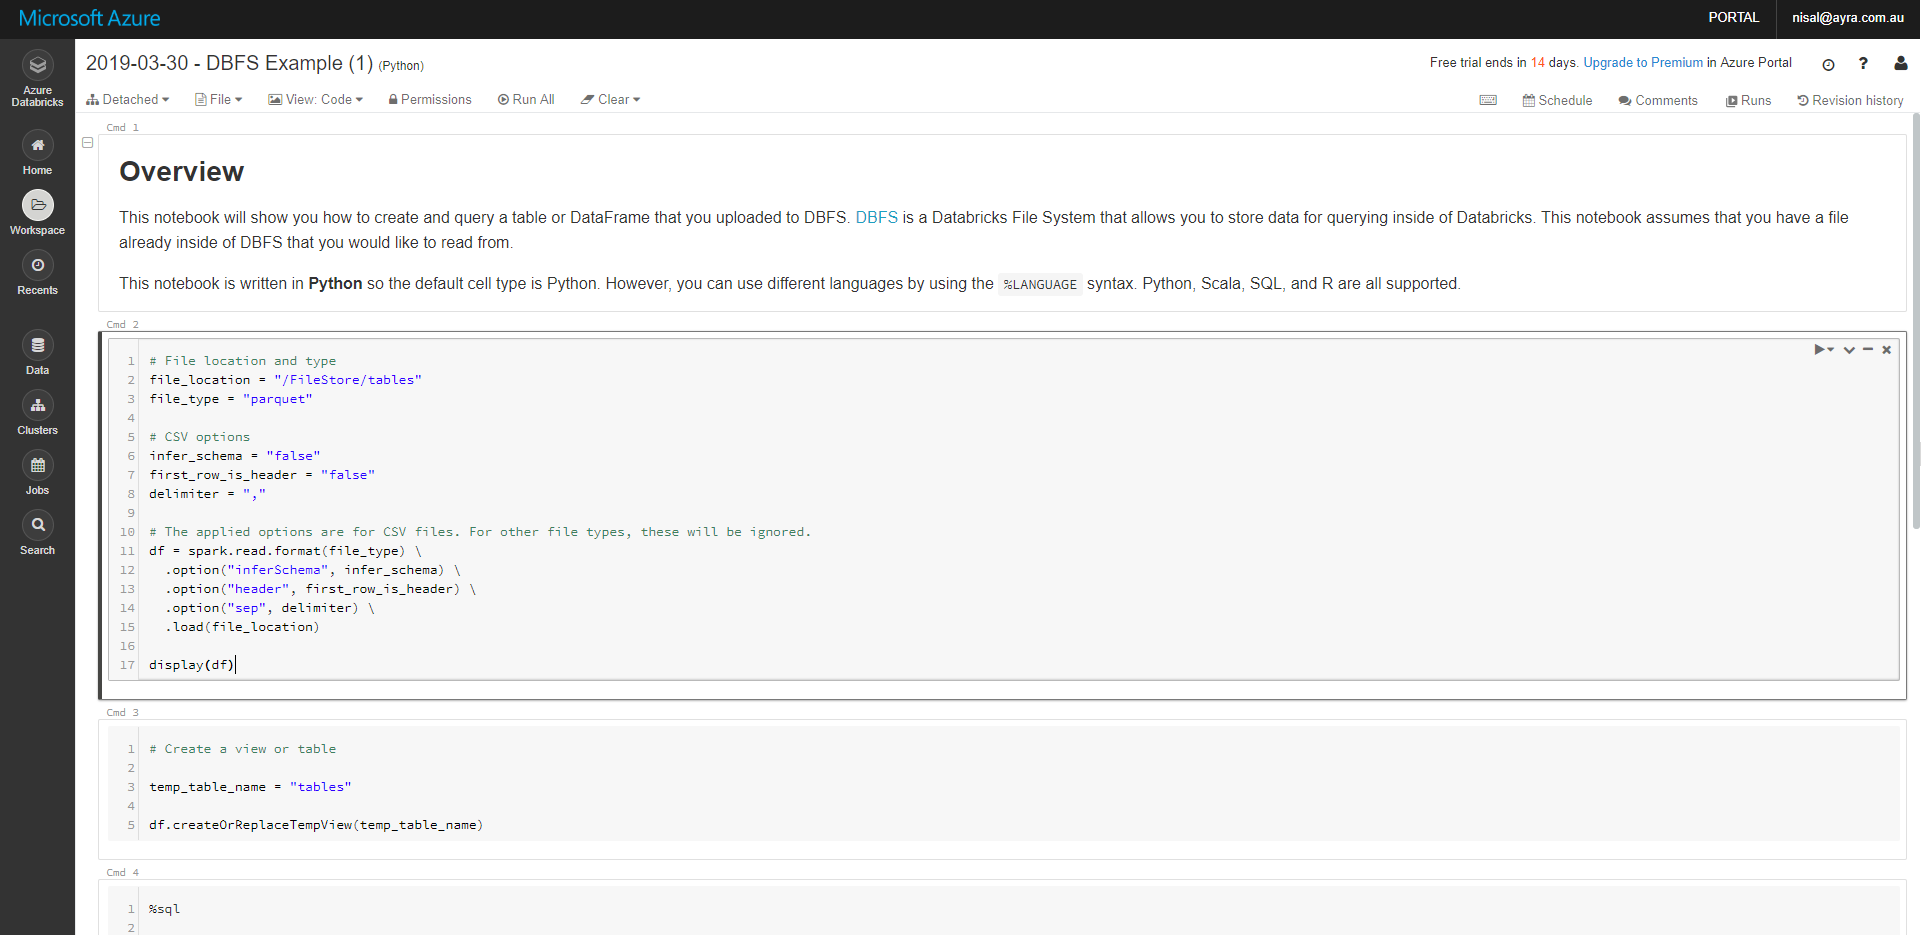The height and width of the screenshot is (935, 1921).
Task: Click the temp_table_name line in Cmd 3
Action: (250, 787)
